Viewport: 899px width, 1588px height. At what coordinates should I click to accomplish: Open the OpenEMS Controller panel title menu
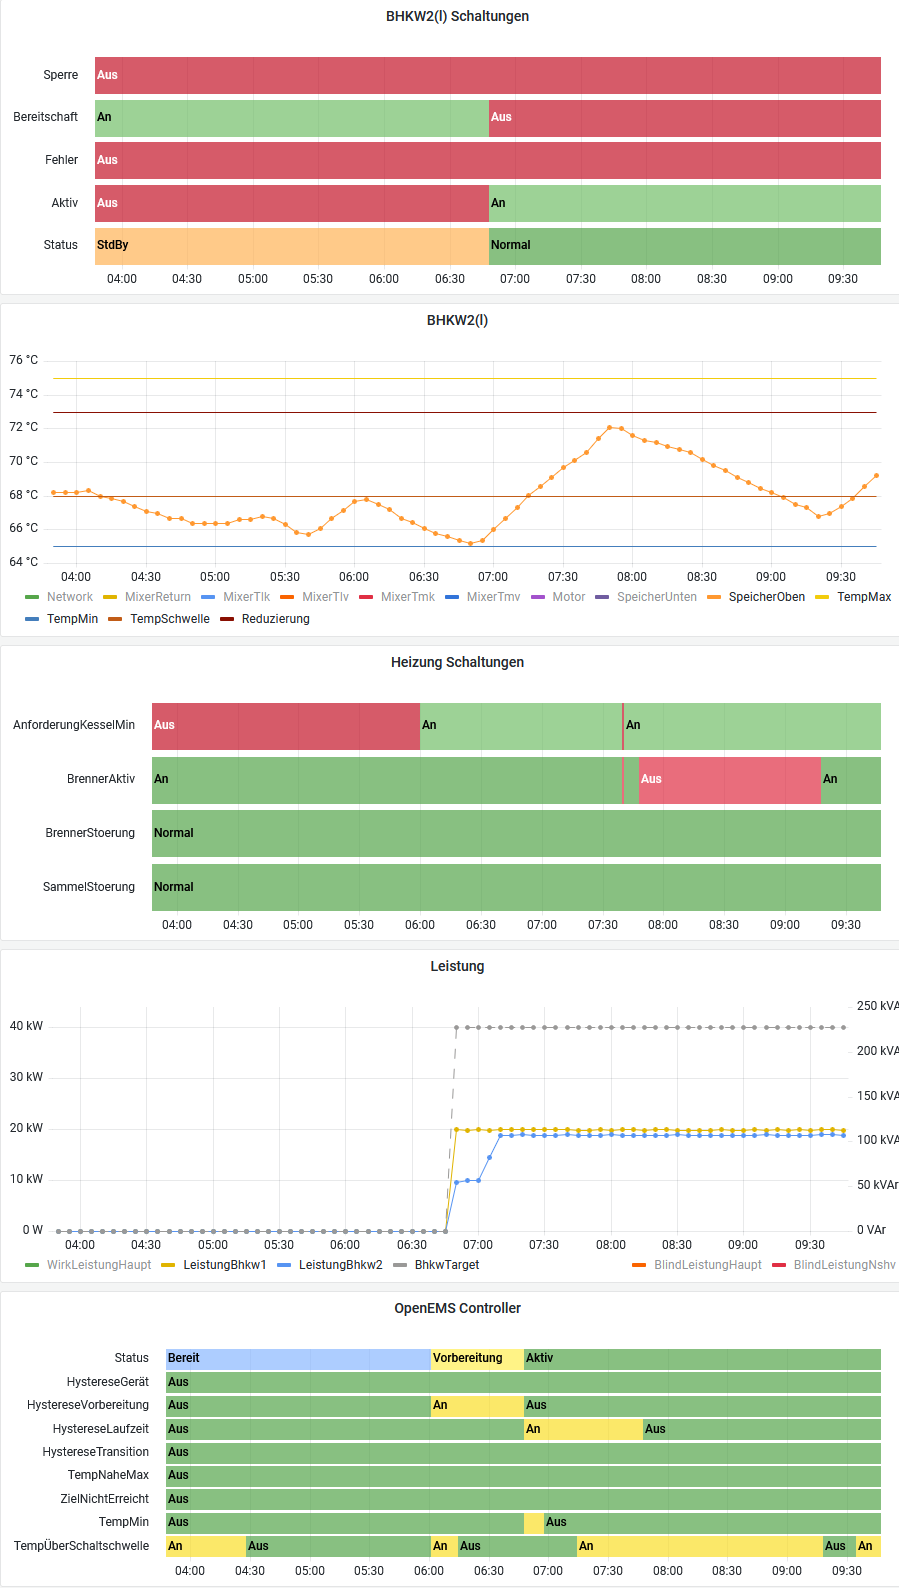457,1308
